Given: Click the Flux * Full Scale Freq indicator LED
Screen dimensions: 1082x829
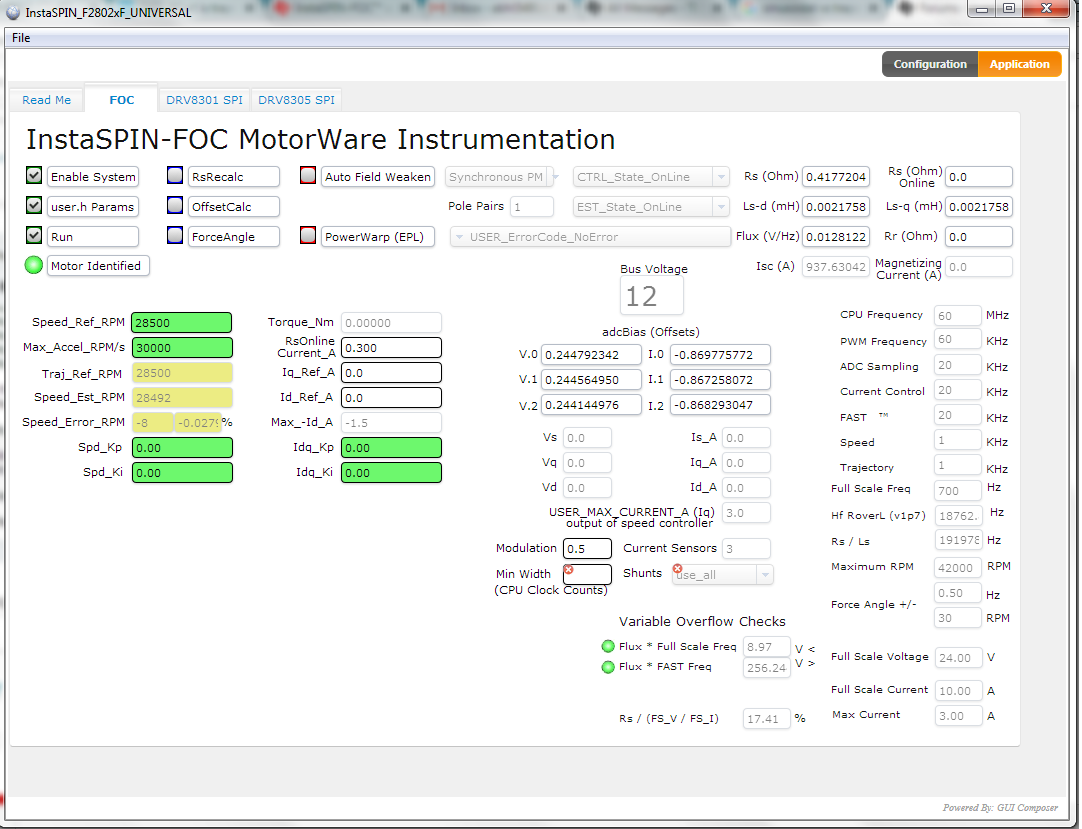Looking at the screenshot, I should 608,646.
